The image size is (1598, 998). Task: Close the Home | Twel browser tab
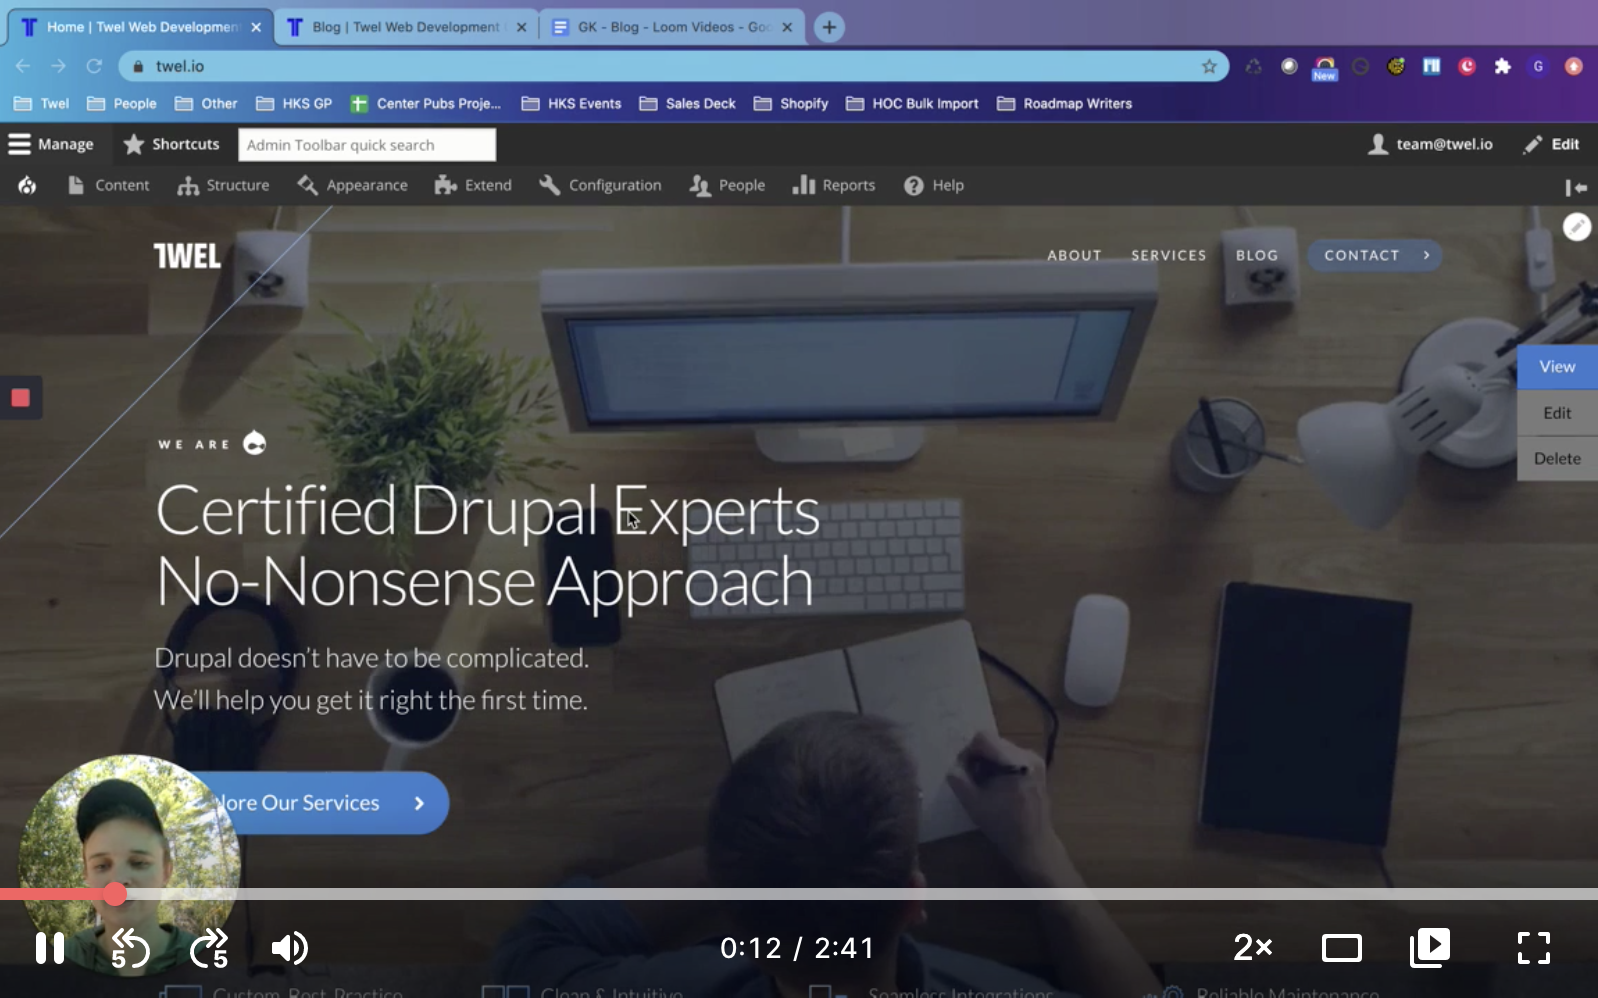coord(256,27)
